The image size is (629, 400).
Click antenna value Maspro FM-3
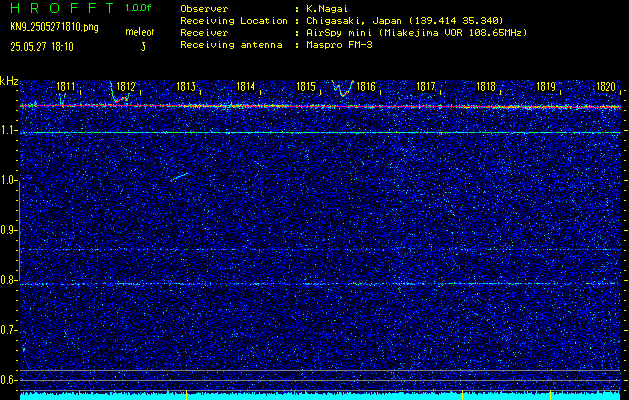pyautogui.click(x=339, y=45)
